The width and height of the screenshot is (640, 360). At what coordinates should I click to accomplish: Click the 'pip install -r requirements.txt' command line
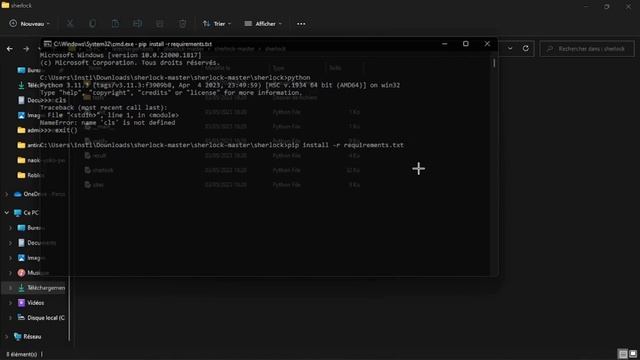click(x=346, y=145)
